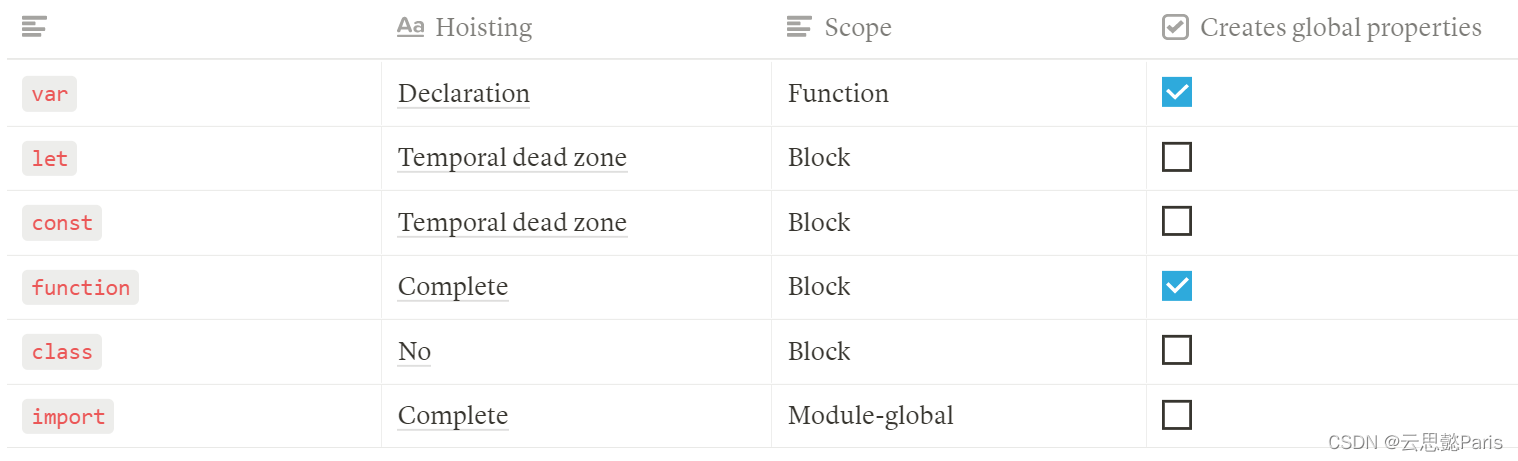Check the global properties box for import
The height and width of the screenshot is (461, 1518).
tap(1177, 415)
